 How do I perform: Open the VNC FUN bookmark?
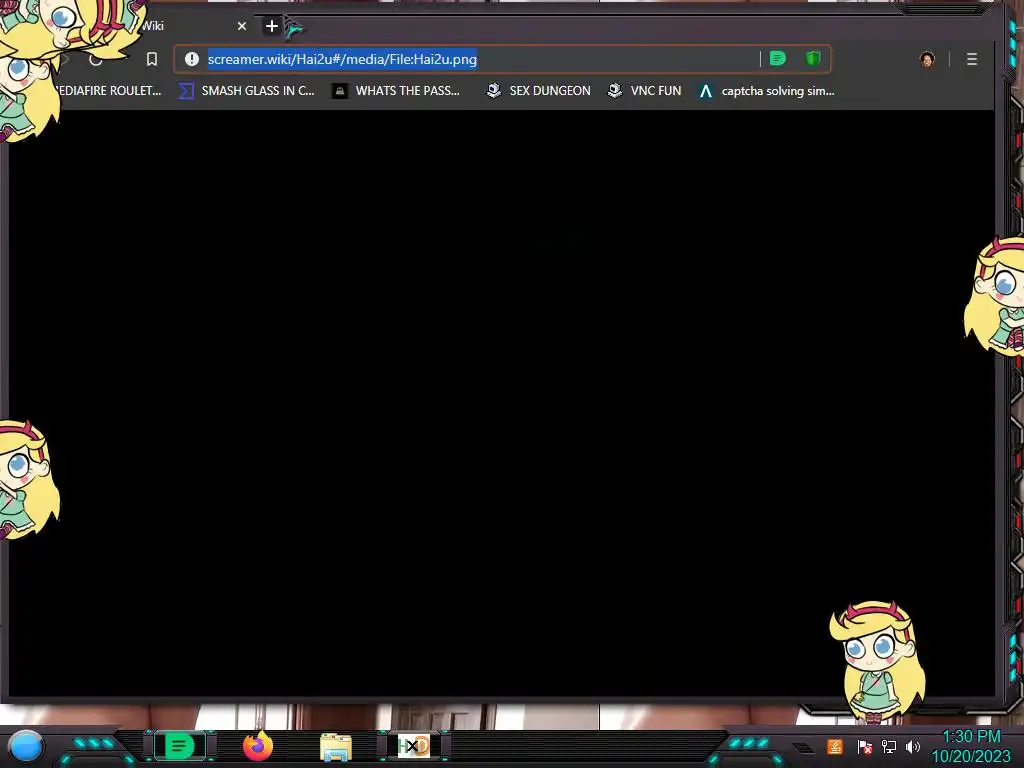[645, 91]
